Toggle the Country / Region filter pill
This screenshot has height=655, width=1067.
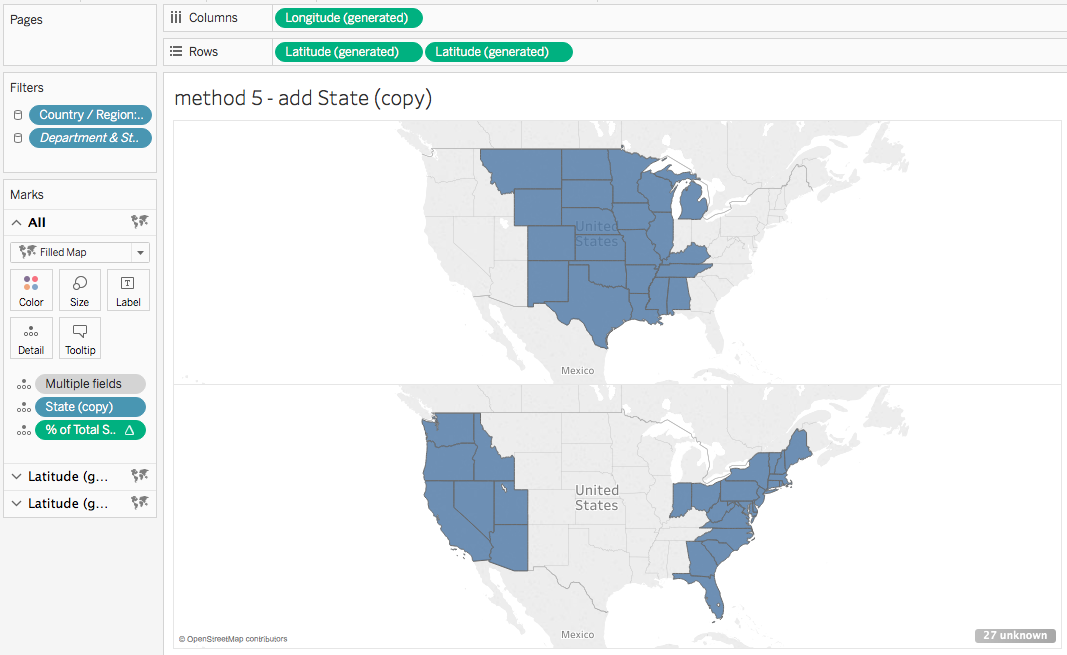[90, 114]
